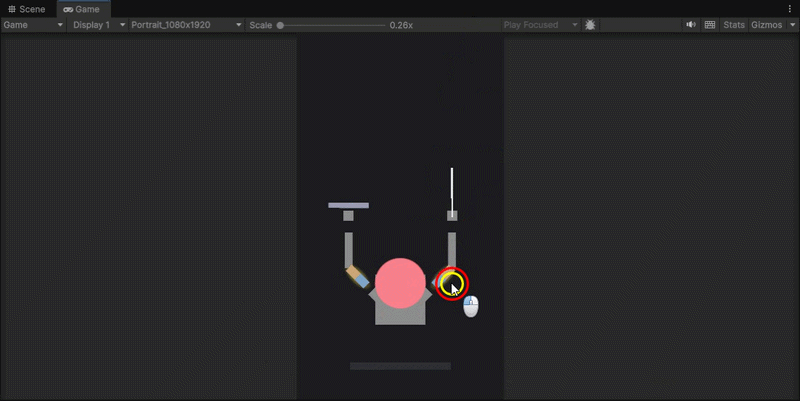Viewport: 800px width, 401px height.
Task: Toggle the Mute Audio speaker icon
Action: 691,25
